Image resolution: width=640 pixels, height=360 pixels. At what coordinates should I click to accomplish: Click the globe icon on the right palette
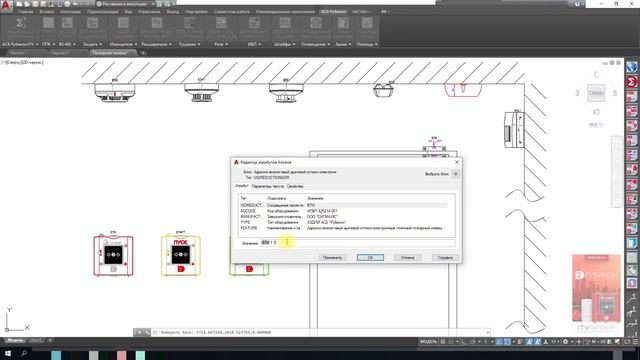[632, 67]
